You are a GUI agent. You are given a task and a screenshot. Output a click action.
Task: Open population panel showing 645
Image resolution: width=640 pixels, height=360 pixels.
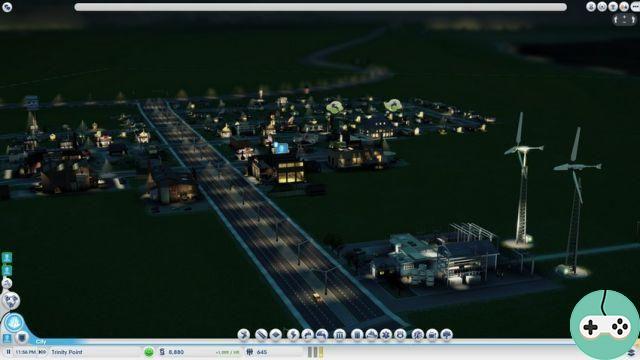coord(257,352)
